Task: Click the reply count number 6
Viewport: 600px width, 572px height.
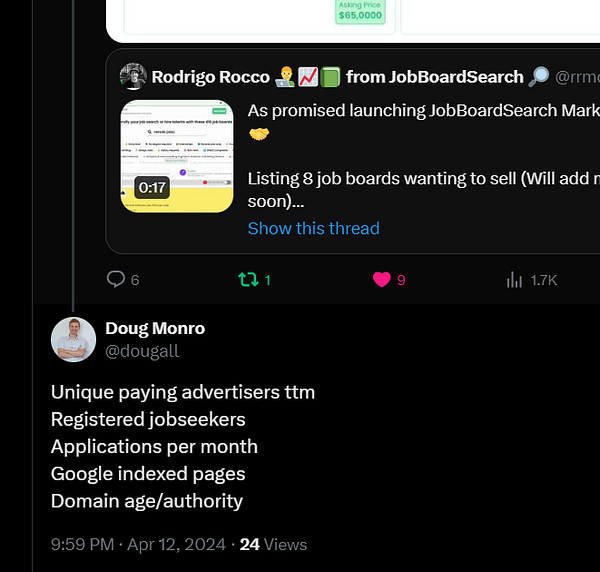Action: [x=135, y=280]
